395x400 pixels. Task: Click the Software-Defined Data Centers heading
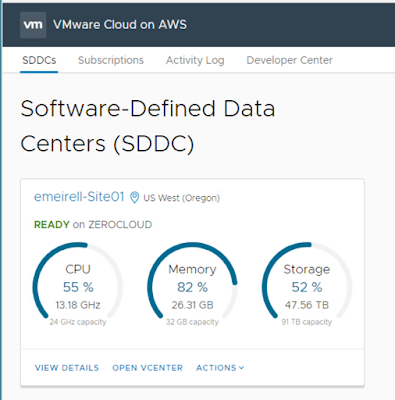point(148,126)
